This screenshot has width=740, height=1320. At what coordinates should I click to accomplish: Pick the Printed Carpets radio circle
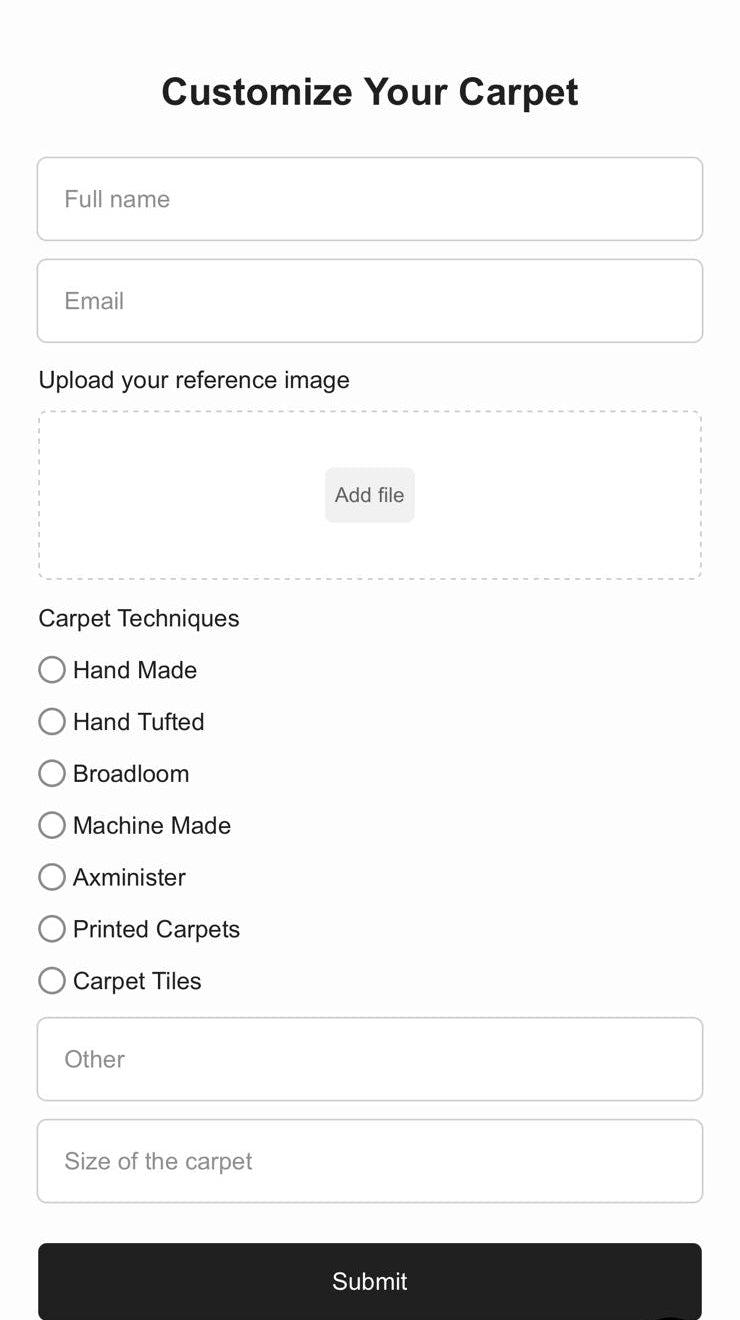pyautogui.click(x=52, y=930)
